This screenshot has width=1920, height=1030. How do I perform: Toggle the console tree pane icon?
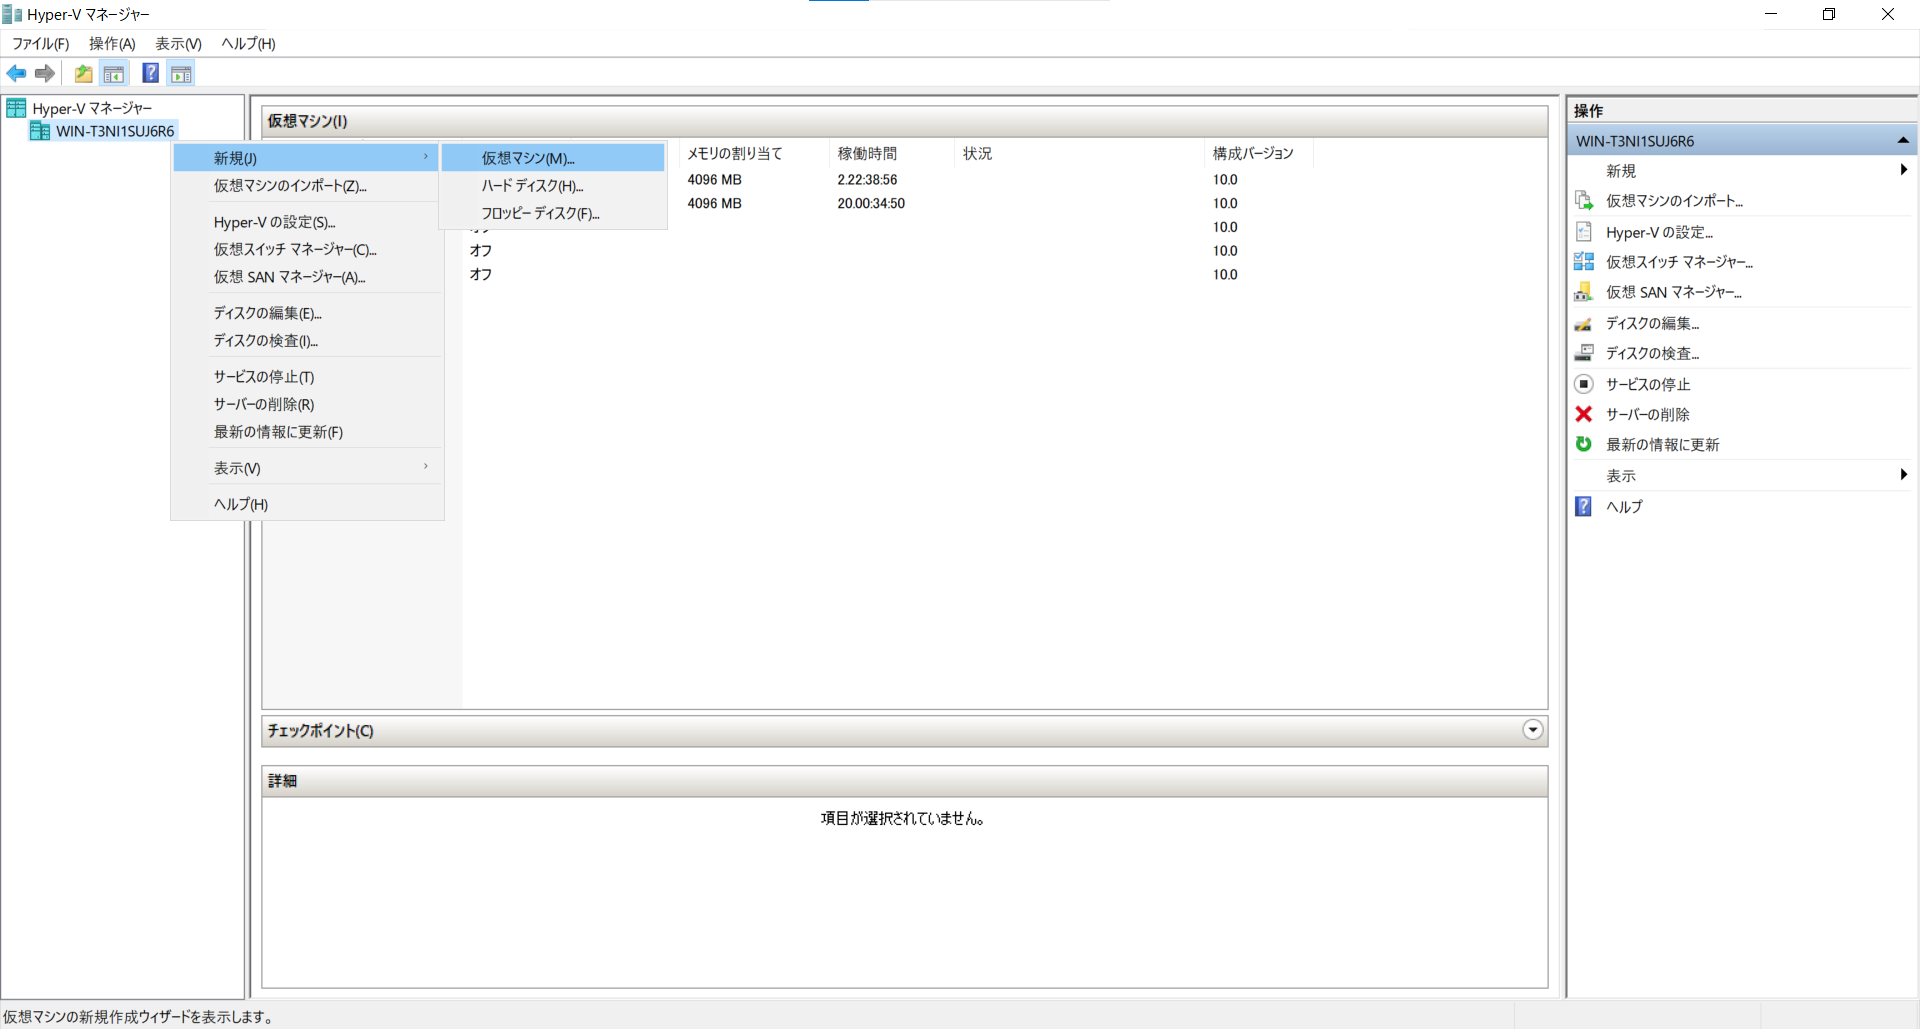click(114, 73)
